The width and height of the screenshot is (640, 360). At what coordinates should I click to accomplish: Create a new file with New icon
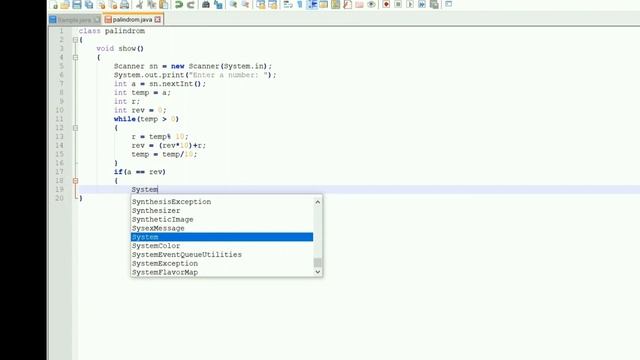54,4
